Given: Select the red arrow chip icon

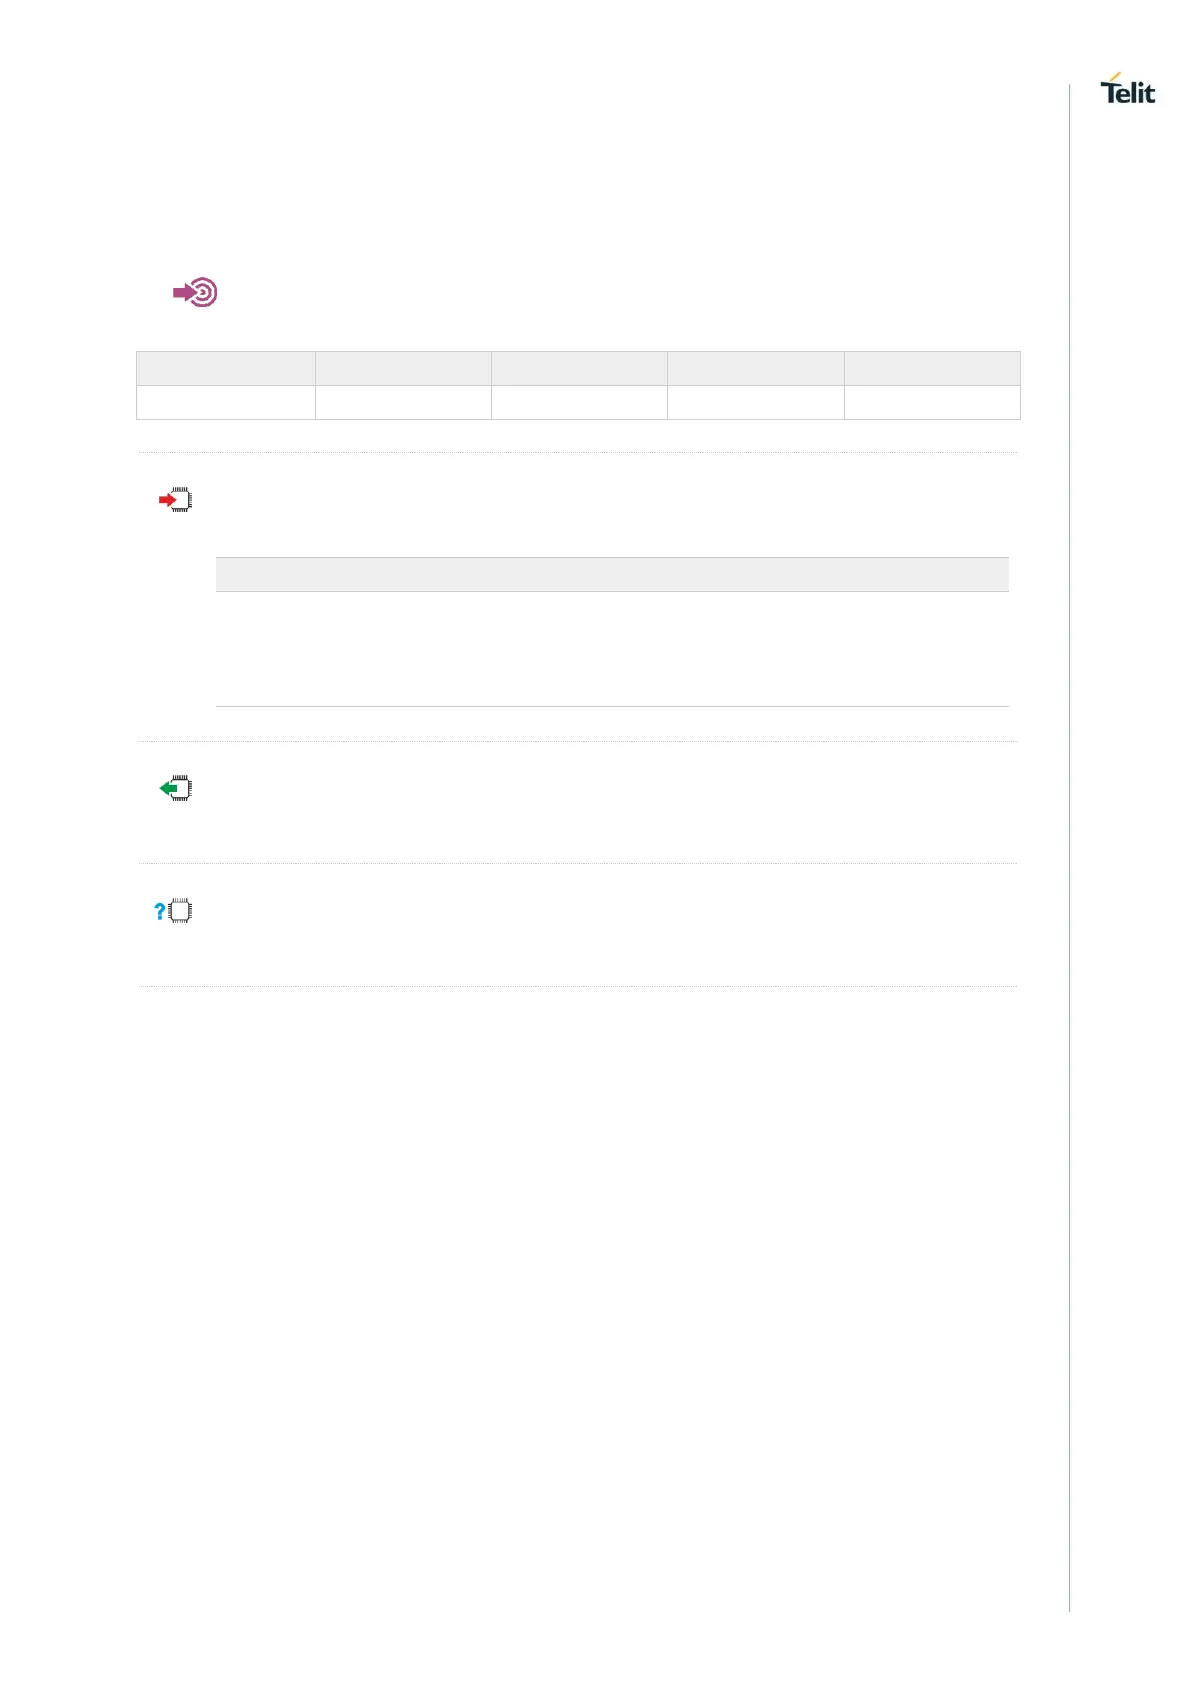Looking at the screenshot, I should (x=176, y=500).
